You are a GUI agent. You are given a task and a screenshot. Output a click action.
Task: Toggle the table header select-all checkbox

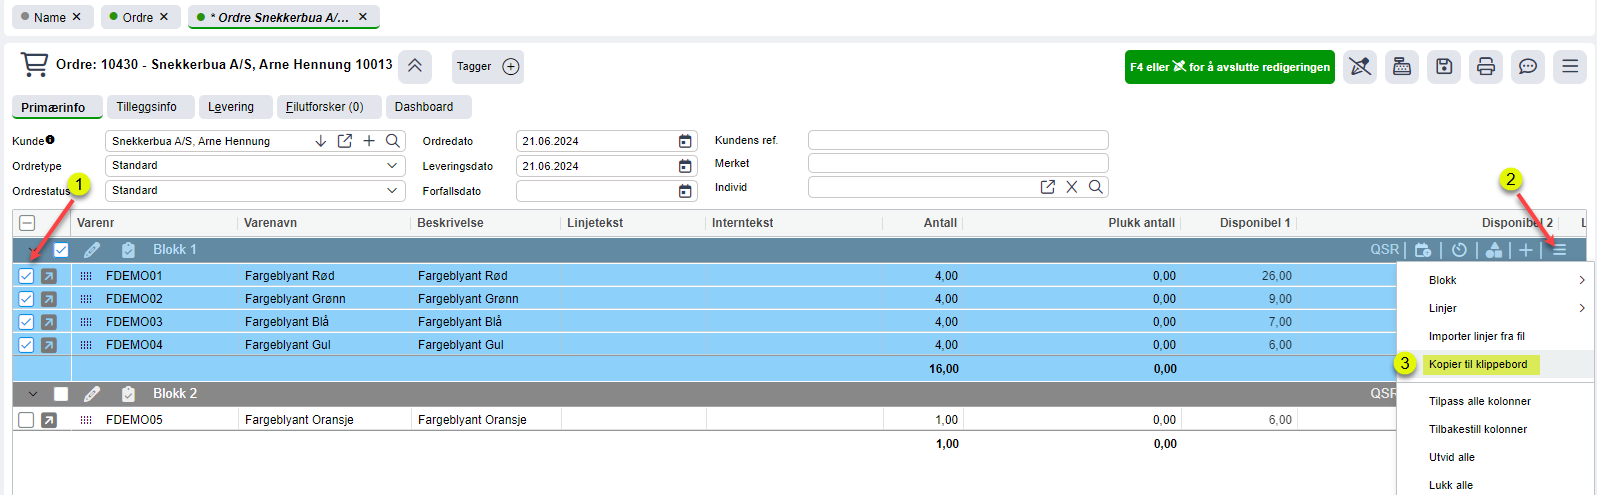point(27,223)
